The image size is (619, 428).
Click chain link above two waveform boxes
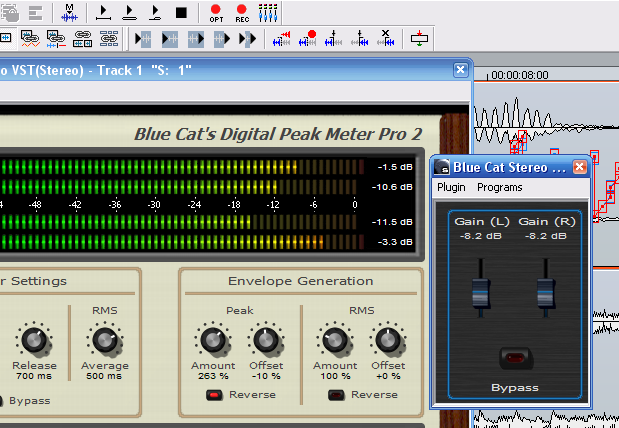(x=83, y=39)
